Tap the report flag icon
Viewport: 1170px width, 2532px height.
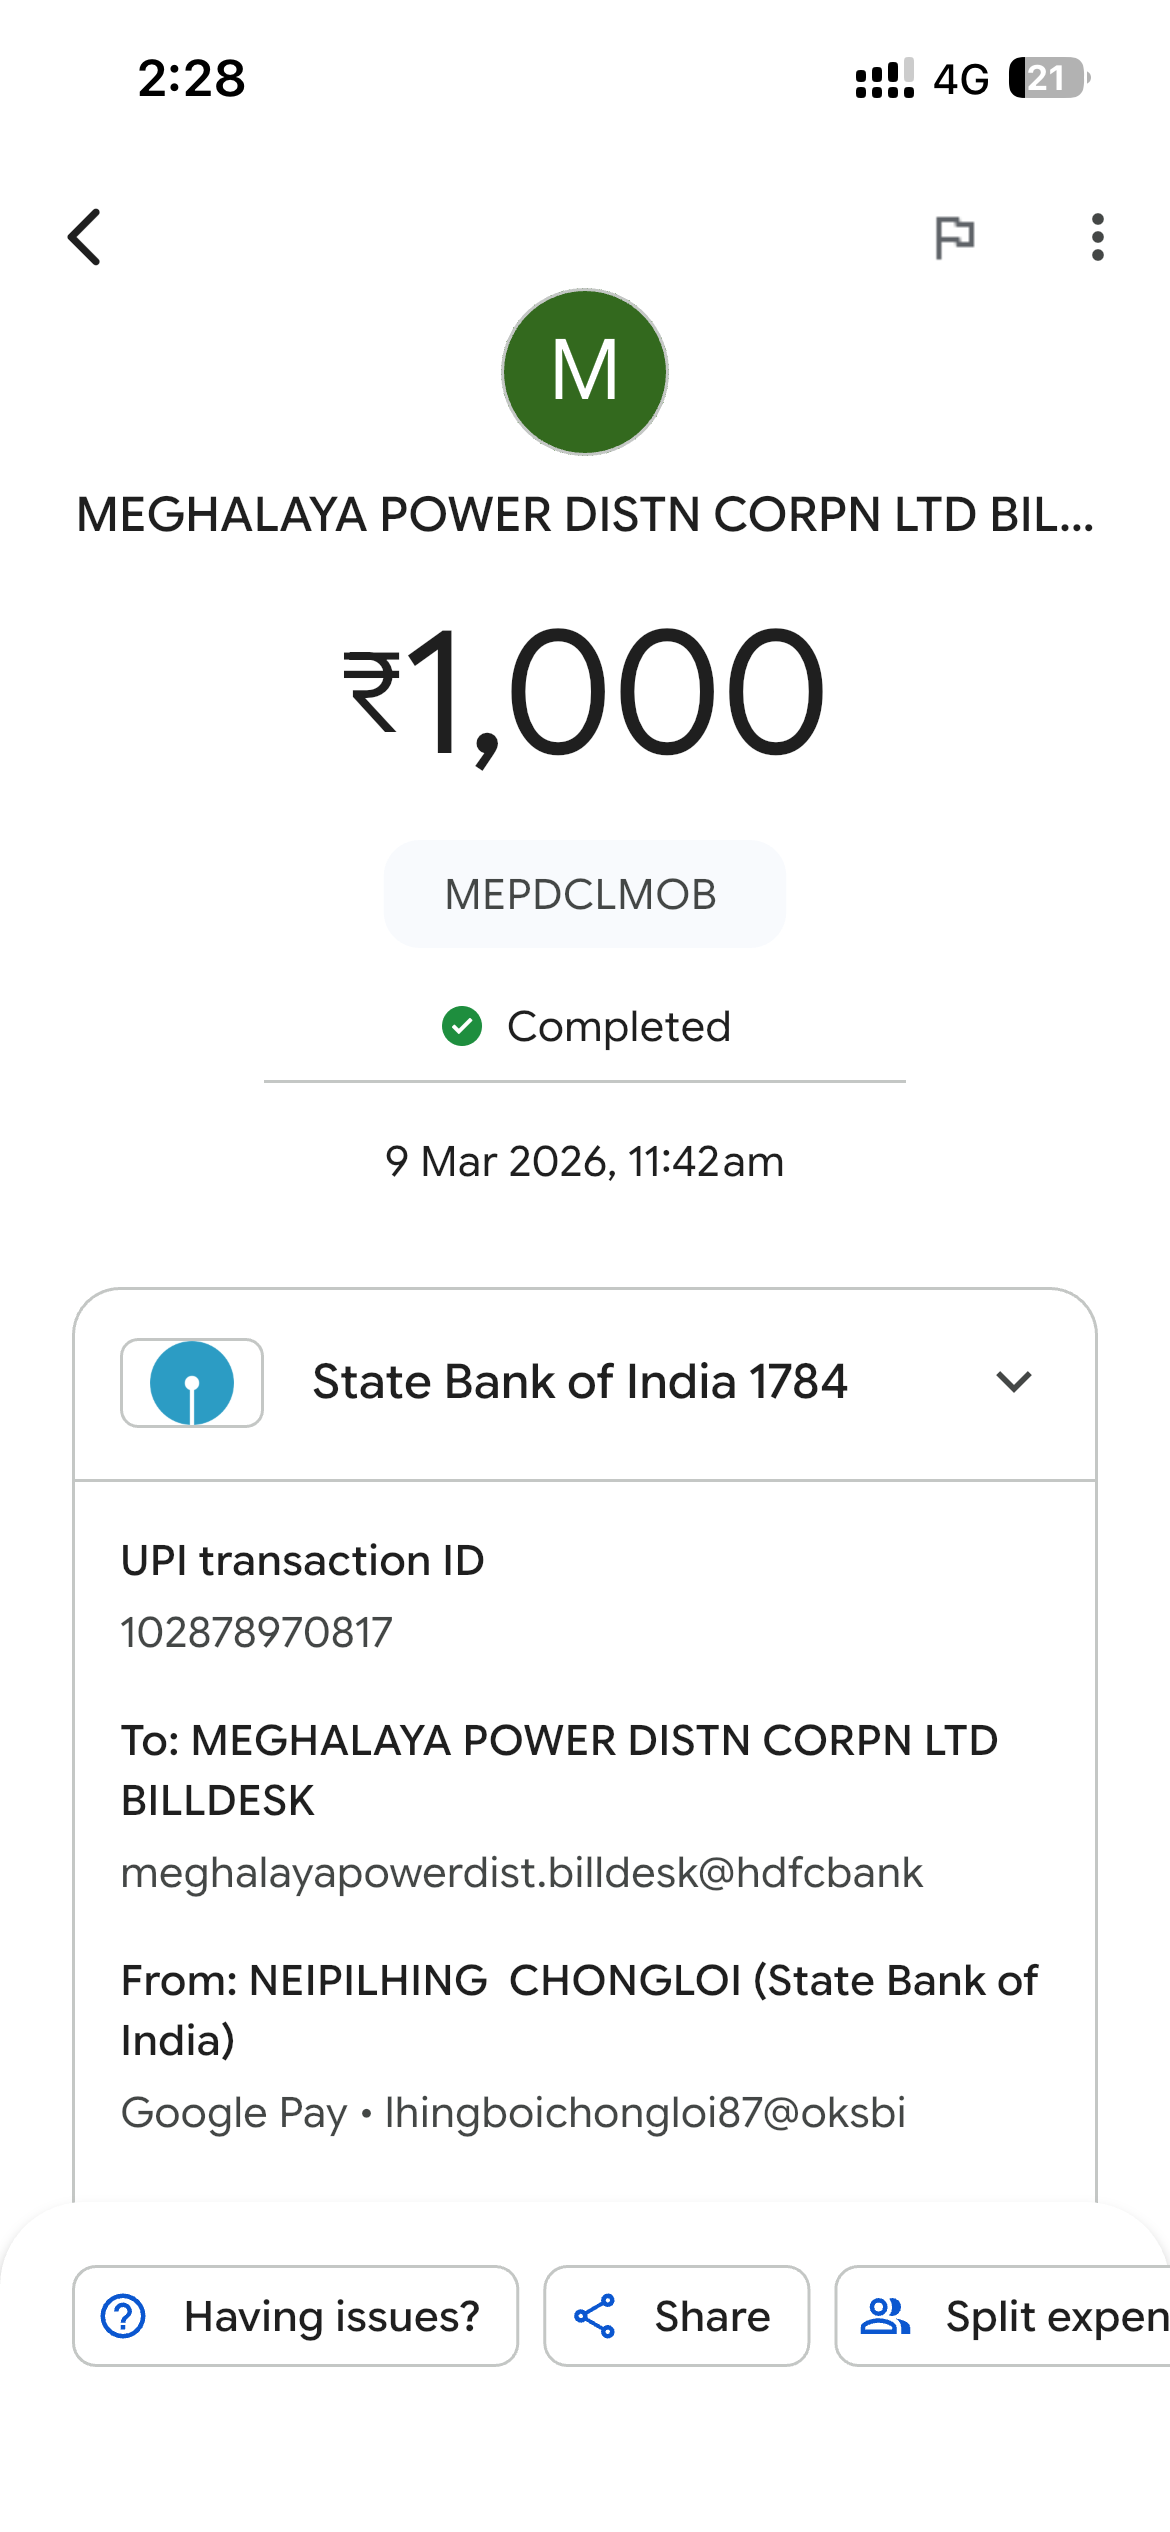[x=954, y=237]
